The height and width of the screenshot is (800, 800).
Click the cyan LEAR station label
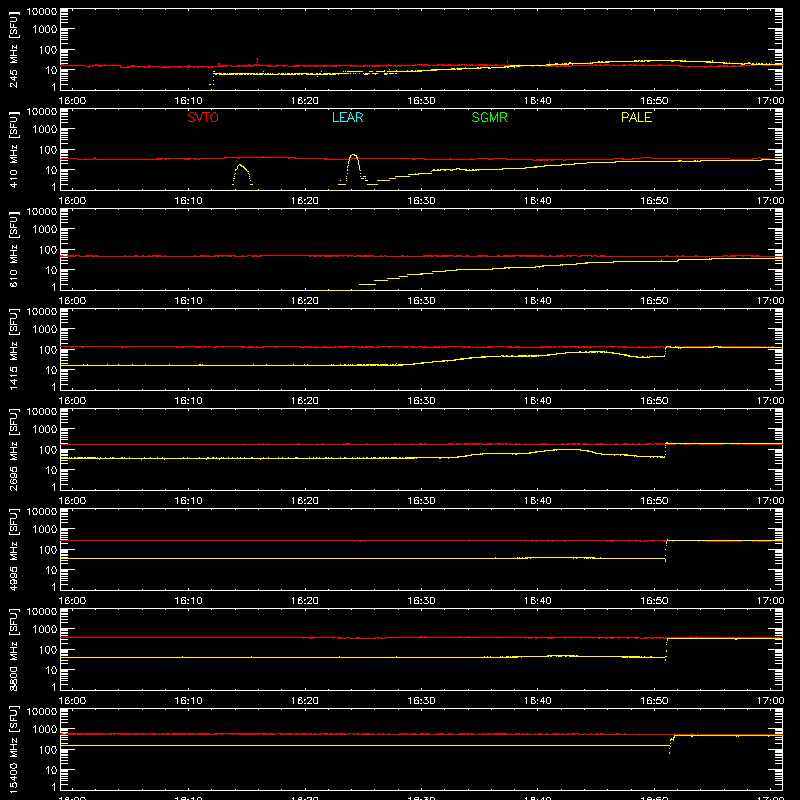pos(347,117)
